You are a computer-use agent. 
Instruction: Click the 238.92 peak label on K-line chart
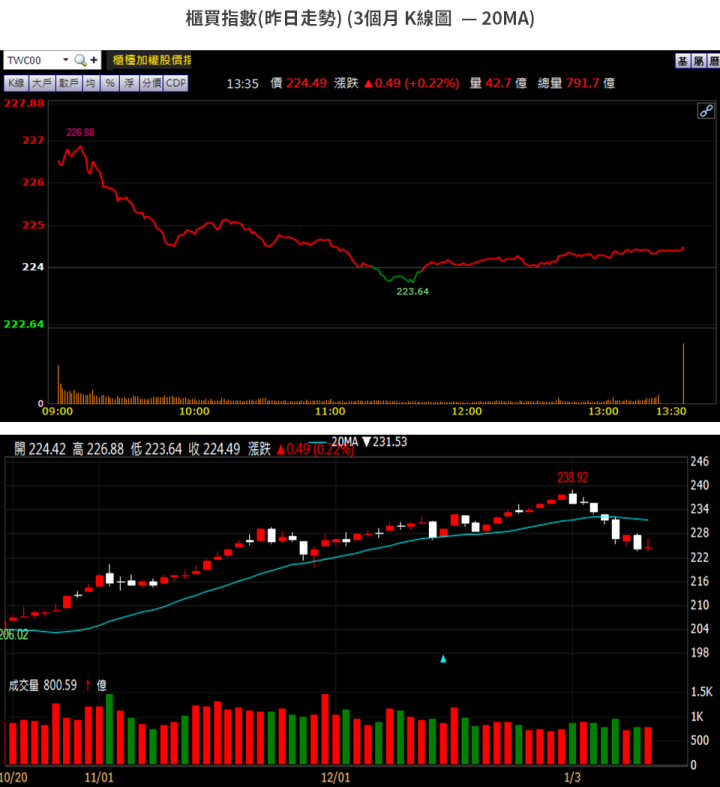click(572, 477)
